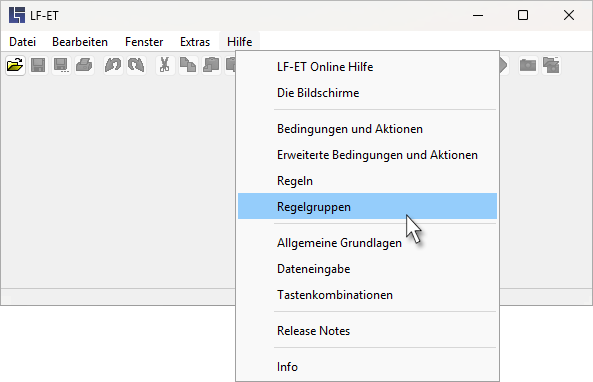Click the save diskette toolbar icon

point(38,65)
